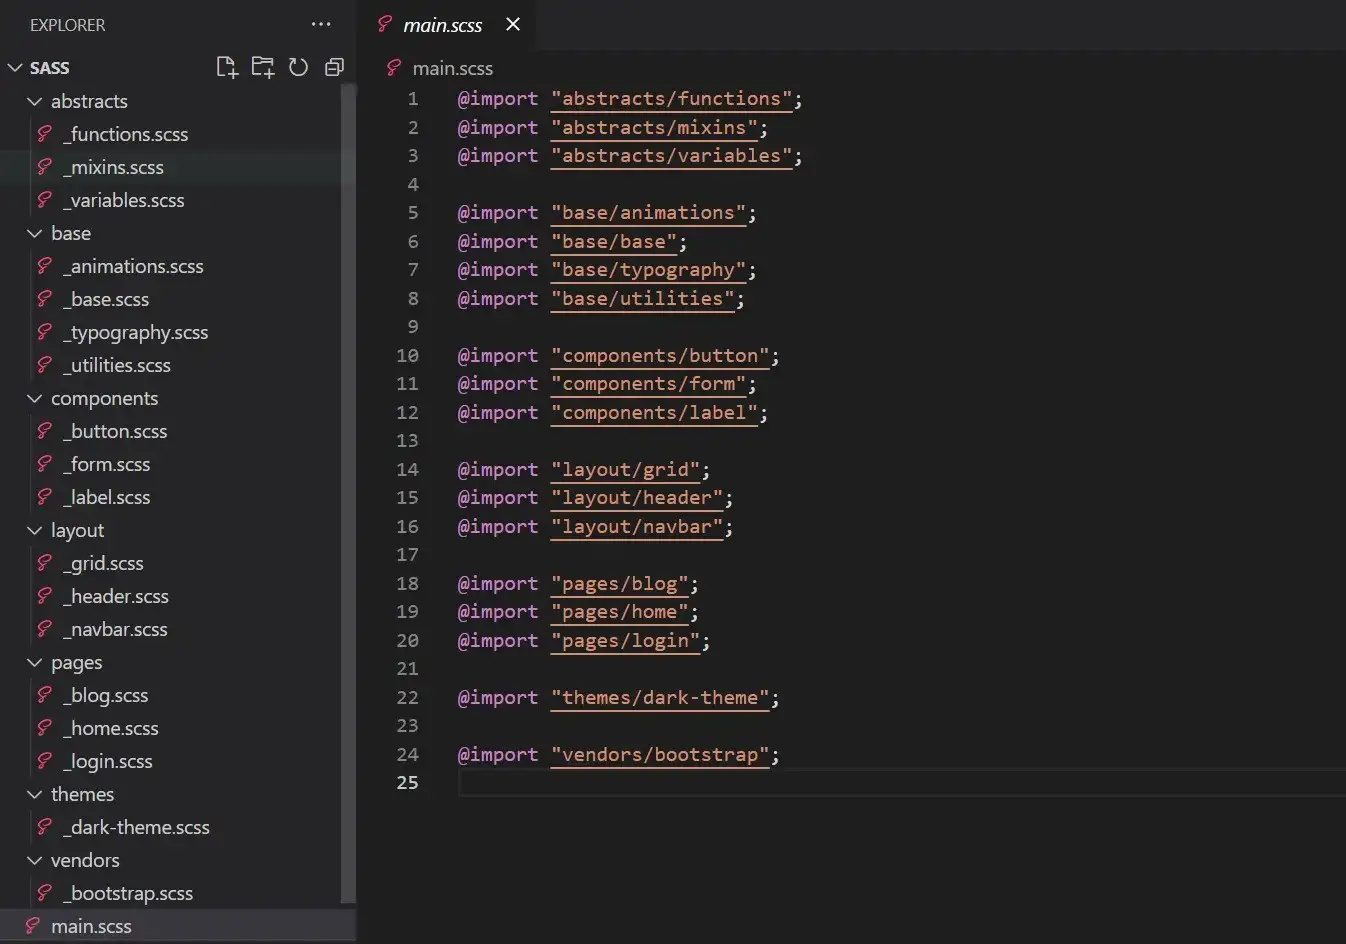Collapse the components folder
This screenshot has width=1346, height=944.
(35, 398)
